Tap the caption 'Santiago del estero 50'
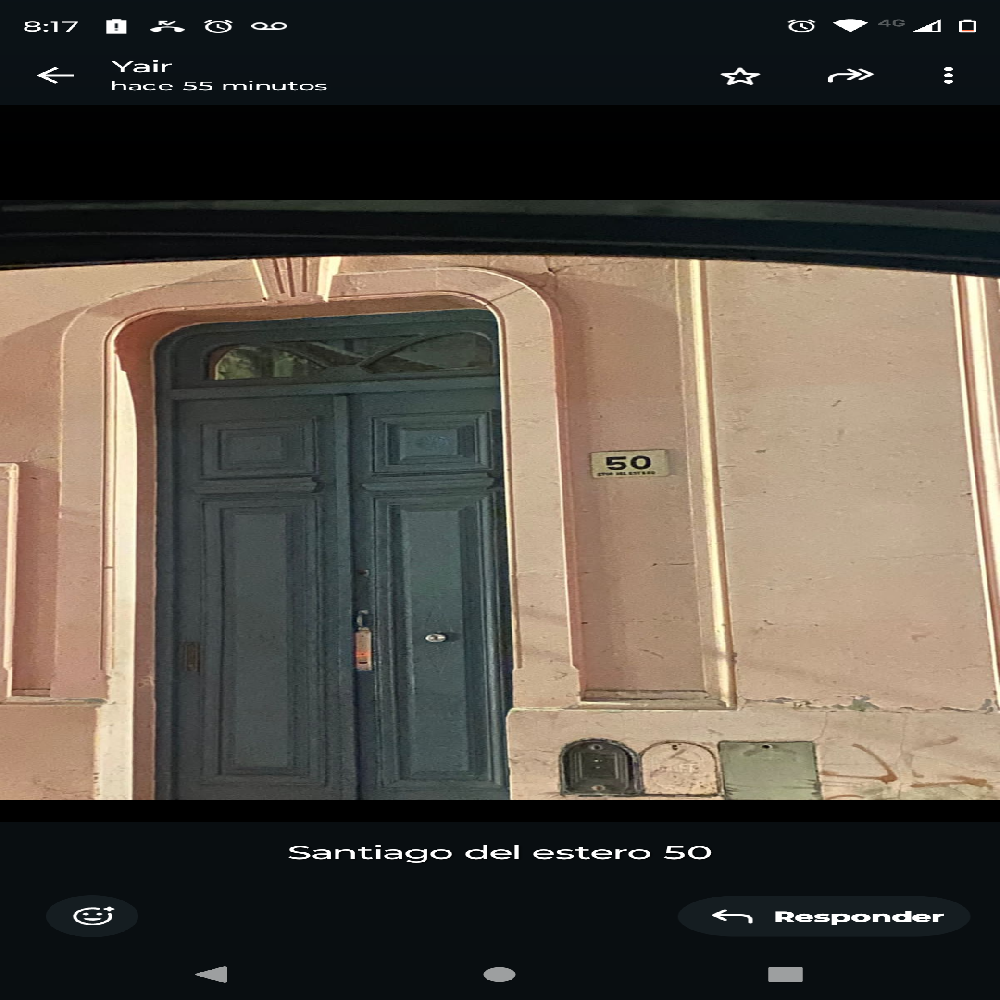Viewport: 1000px width, 1000px height. [499, 852]
